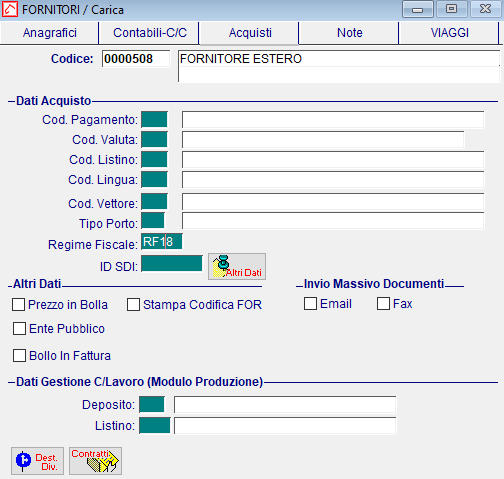The width and height of the screenshot is (504, 479).
Task: Go to the Note tab
Action: pos(349,33)
